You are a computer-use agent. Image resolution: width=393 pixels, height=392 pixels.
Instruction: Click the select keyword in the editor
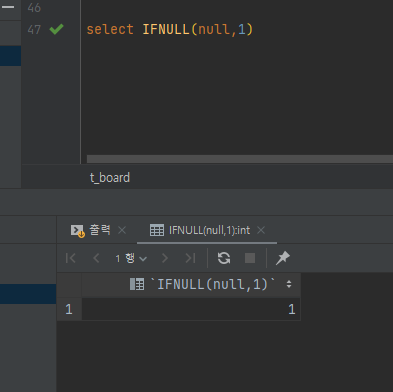pos(110,29)
